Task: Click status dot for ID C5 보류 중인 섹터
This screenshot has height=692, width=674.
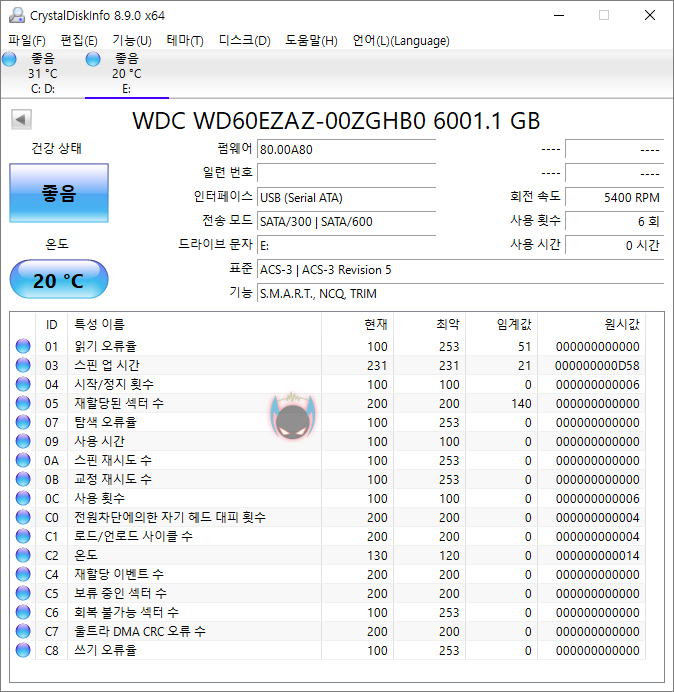Action: tap(23, 593)
